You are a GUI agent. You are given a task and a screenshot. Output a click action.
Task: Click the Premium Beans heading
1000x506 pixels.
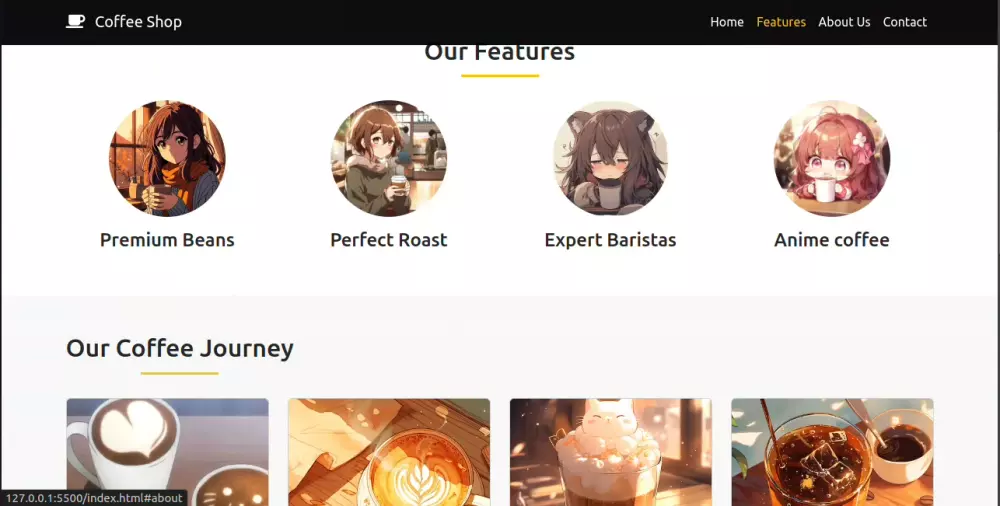pos(167,240)
